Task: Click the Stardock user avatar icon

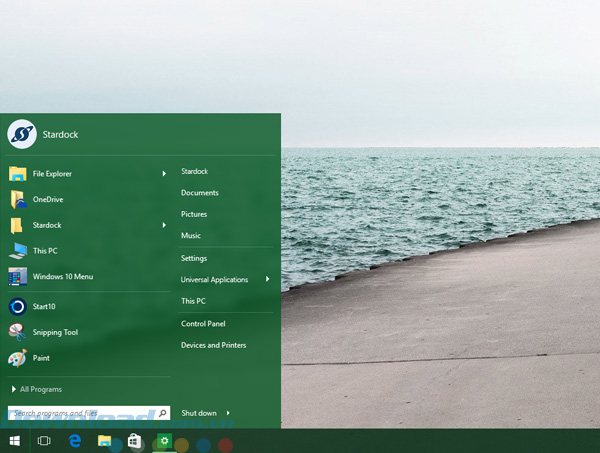Action: (22, 134)
